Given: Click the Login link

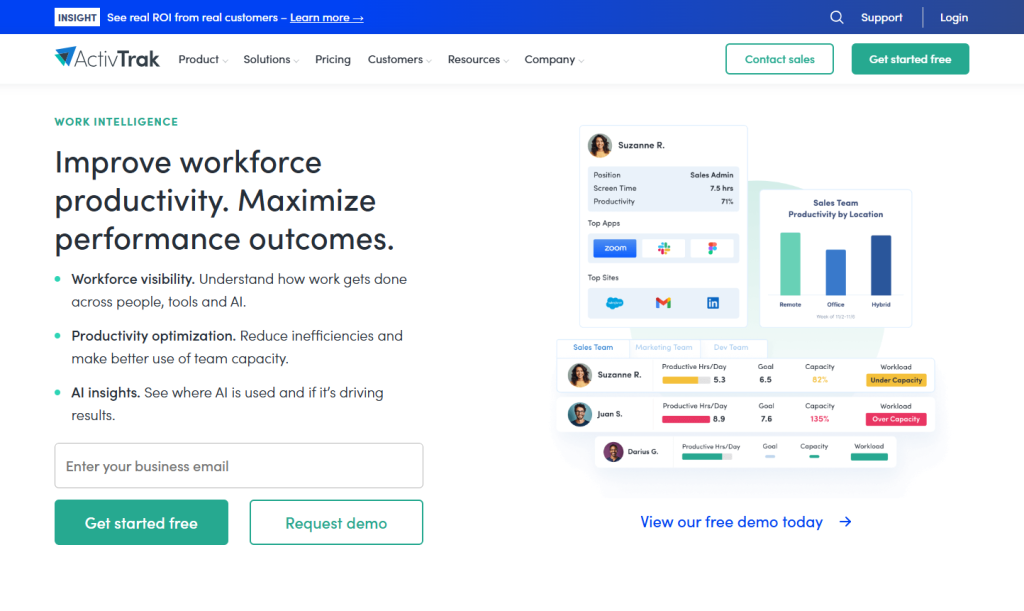Looking at the screenshot, I should [953, 18].
